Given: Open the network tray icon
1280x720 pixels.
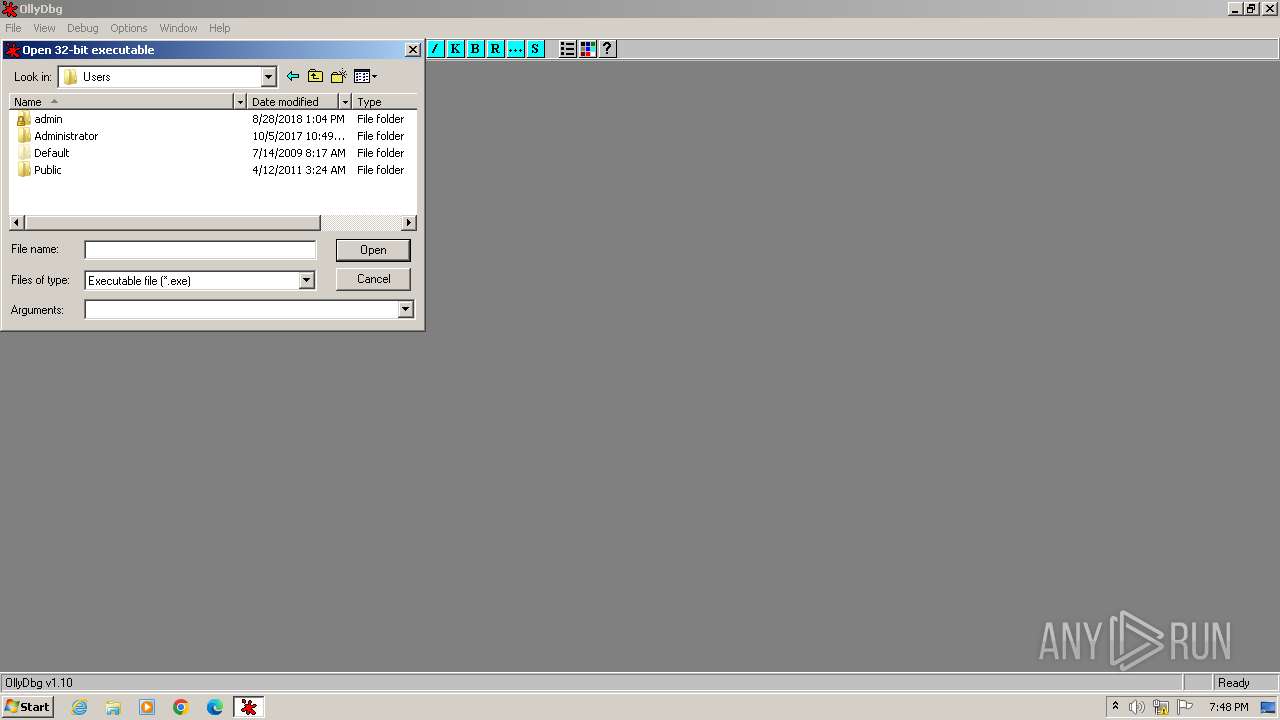Looking at the screenshot, I should 1161,707.
